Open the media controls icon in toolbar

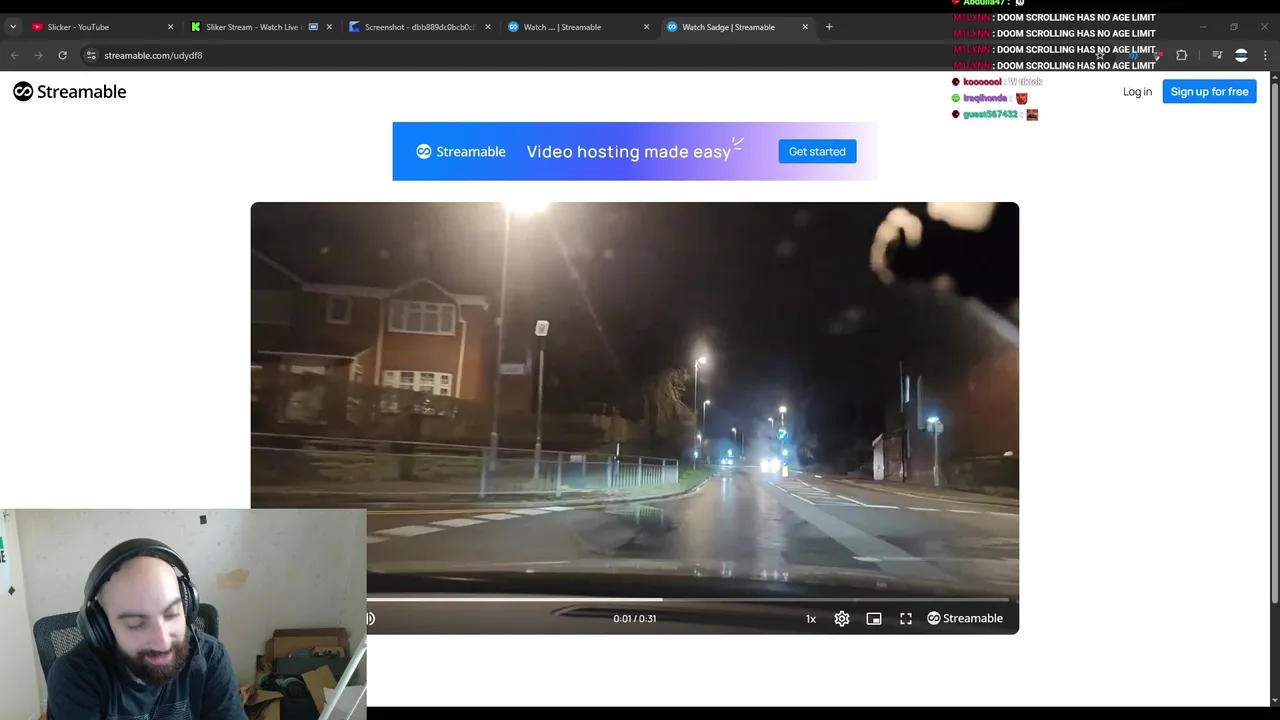coord(1217,55)
